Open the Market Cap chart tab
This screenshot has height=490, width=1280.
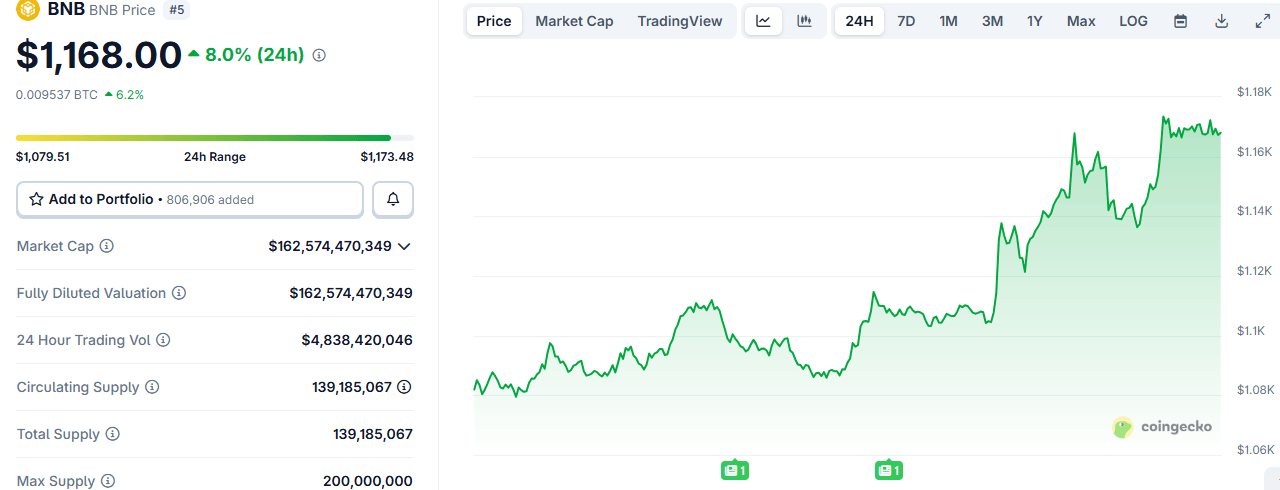click(574, 21)
